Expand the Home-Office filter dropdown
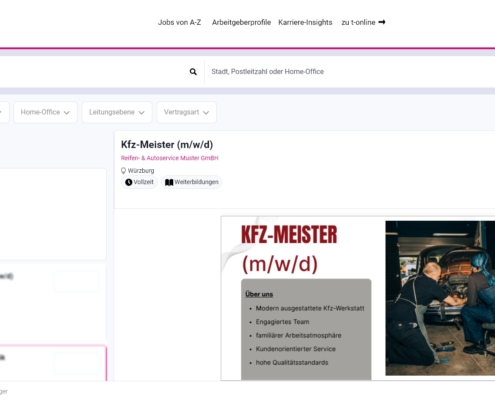 (x=45, y=112)
